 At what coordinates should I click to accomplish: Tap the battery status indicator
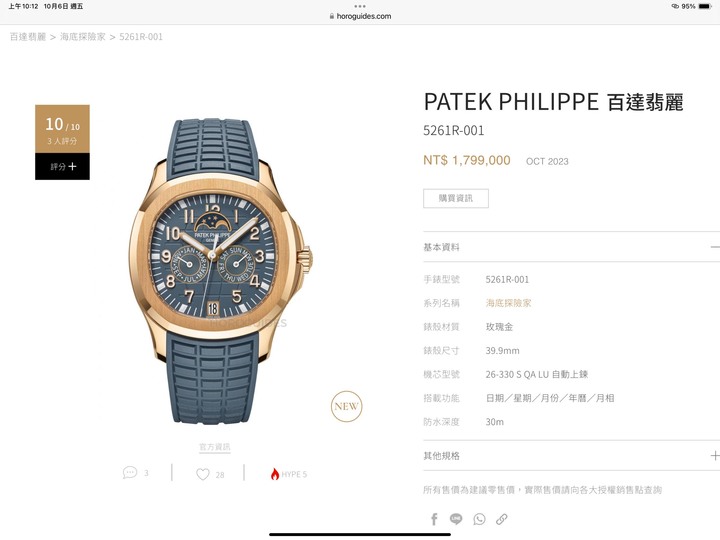[705, 6]
